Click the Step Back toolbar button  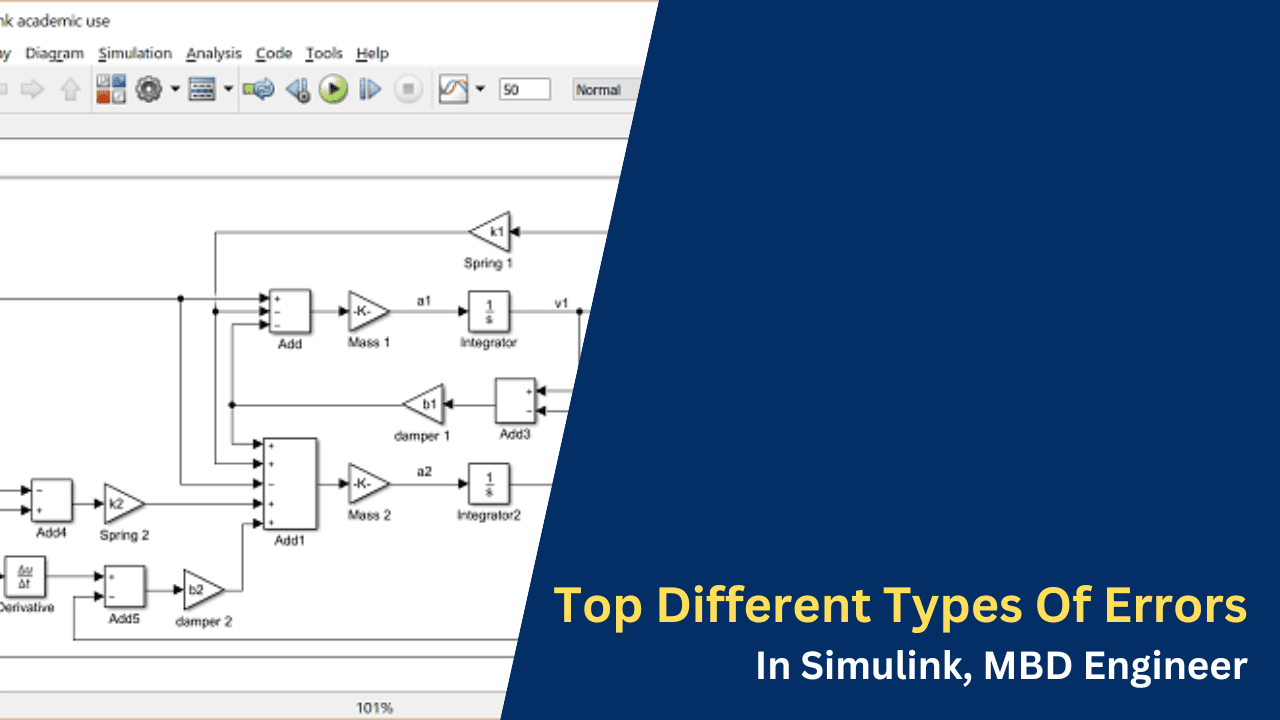[297, 89]
